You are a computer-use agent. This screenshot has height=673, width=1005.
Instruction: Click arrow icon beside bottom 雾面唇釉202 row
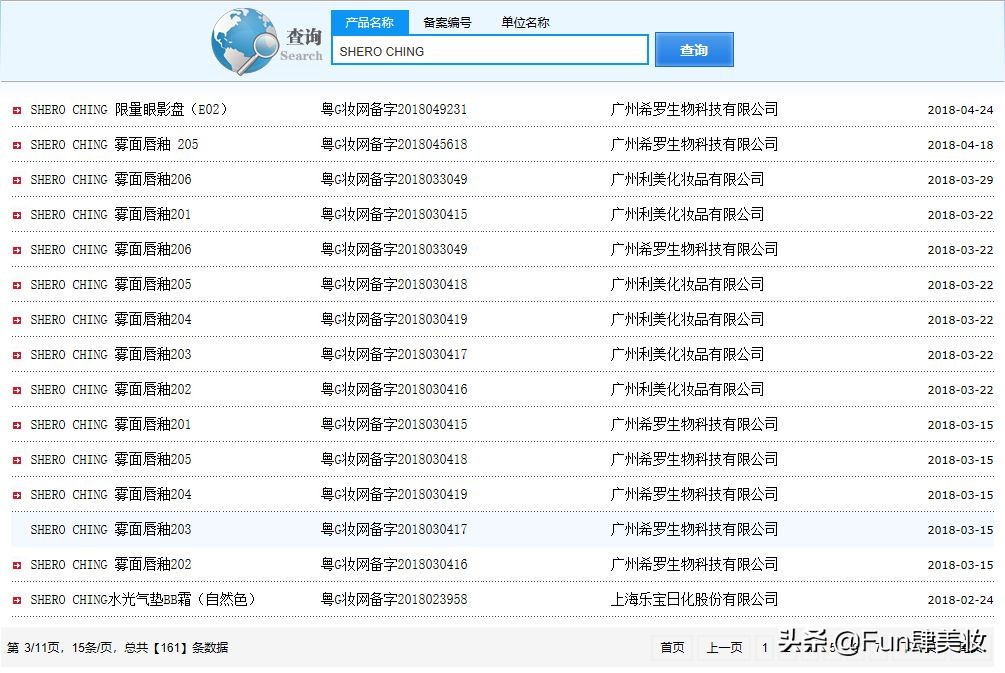click(15, 564)
